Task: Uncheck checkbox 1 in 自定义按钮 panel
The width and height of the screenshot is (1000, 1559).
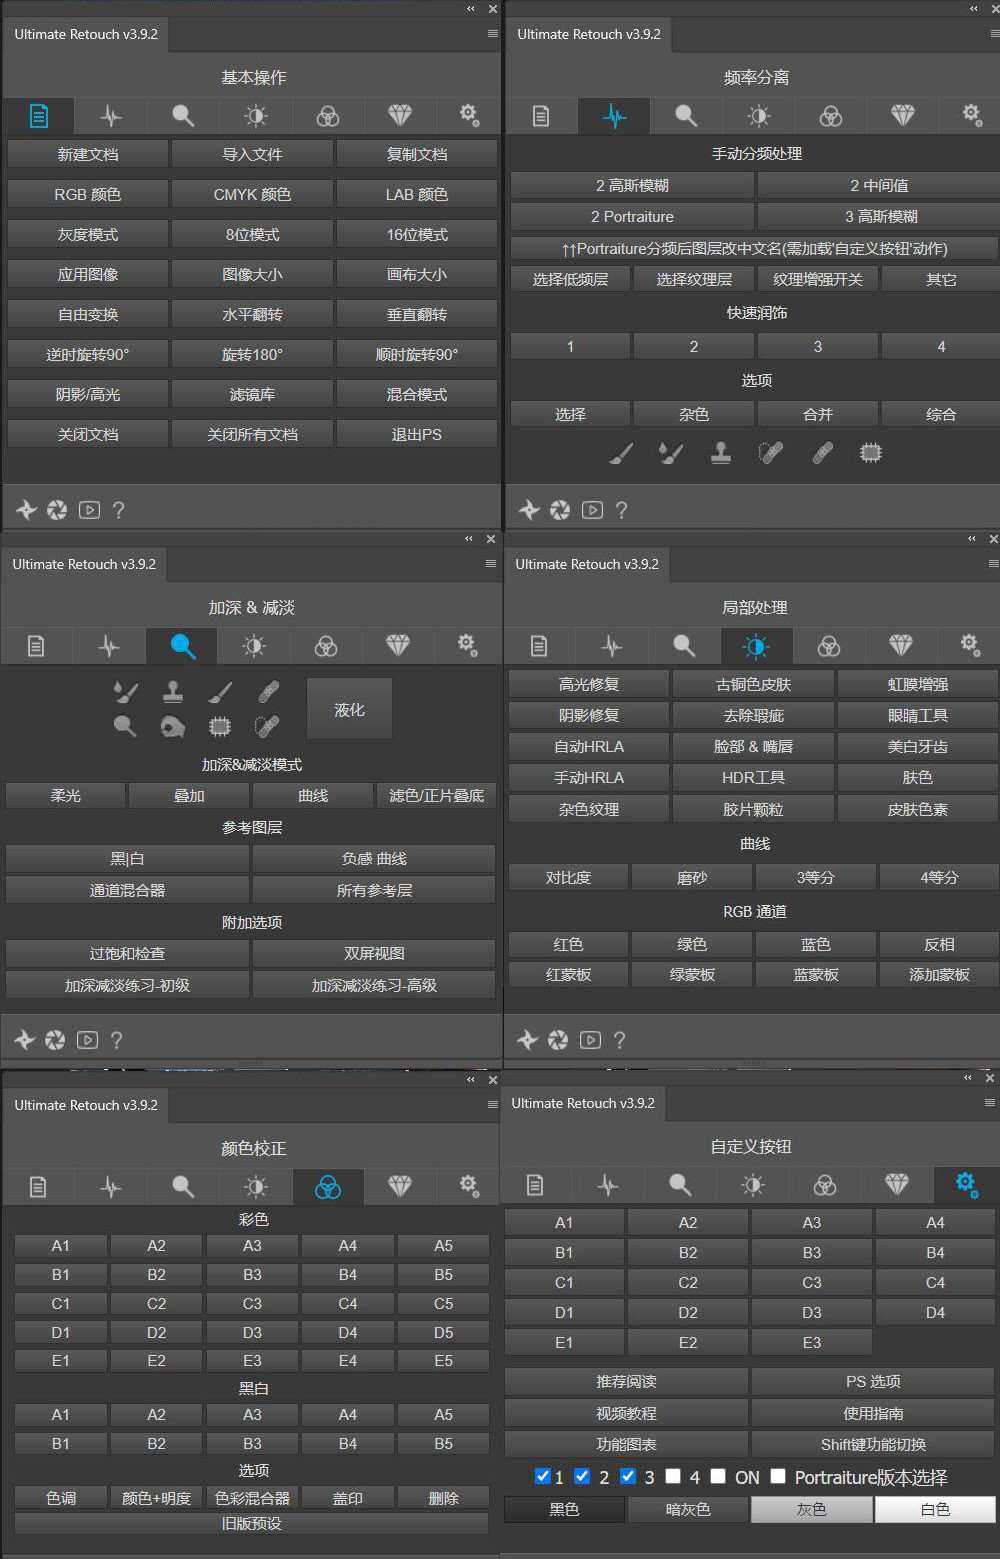Action: 543,1476
